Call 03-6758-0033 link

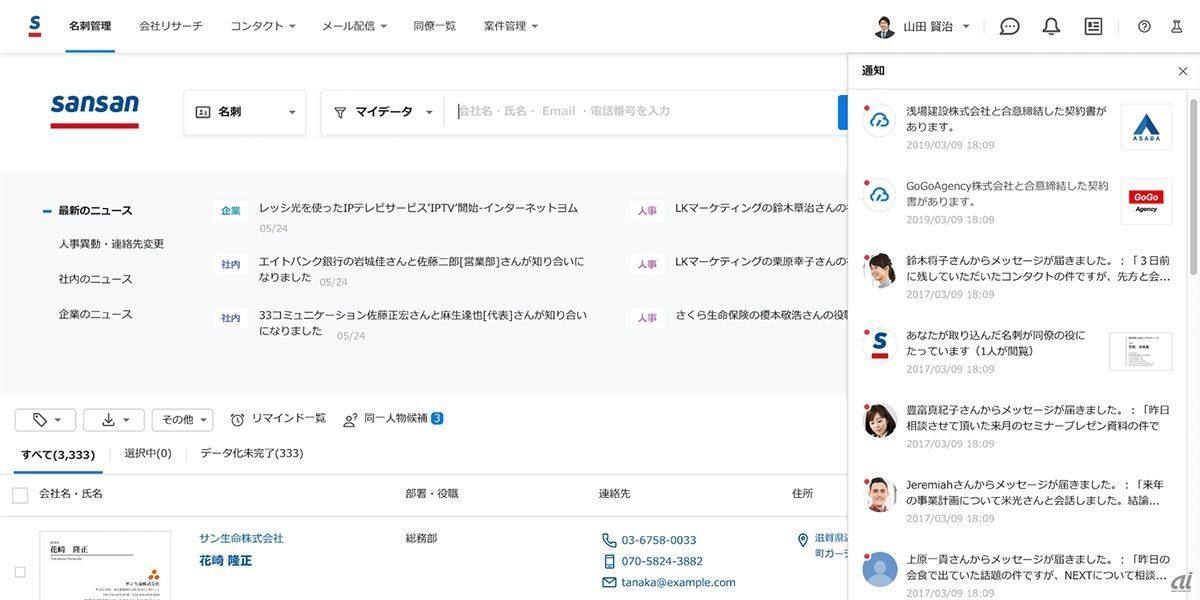coord(659,540)
